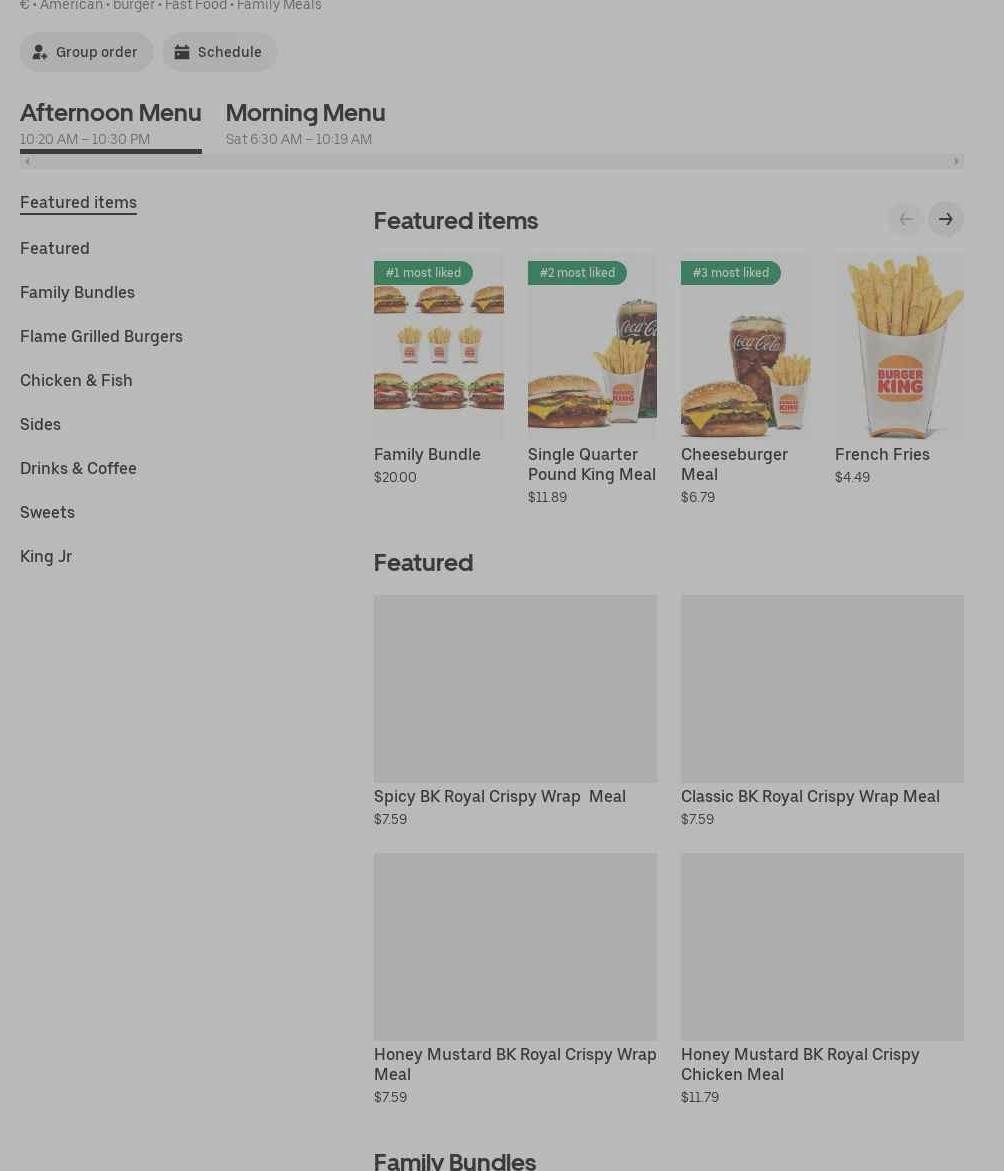Click the previous arrow in Featured items
Image resolution: width=1004 pixels, height=1171 pixels.
click(905, 219)
